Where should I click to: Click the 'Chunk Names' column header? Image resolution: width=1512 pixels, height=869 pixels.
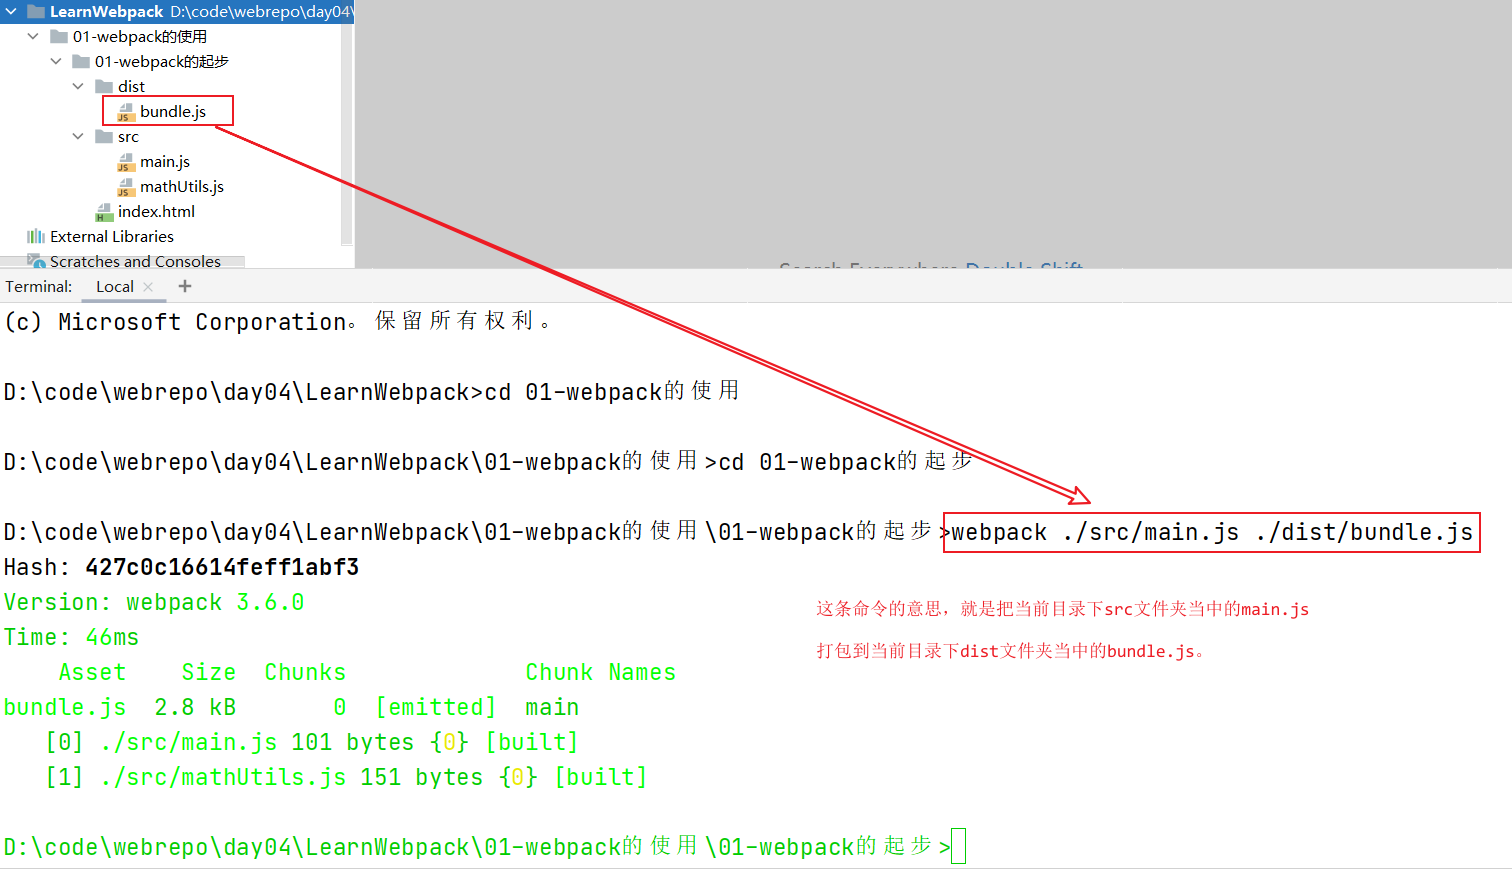[x=600, y=672]
